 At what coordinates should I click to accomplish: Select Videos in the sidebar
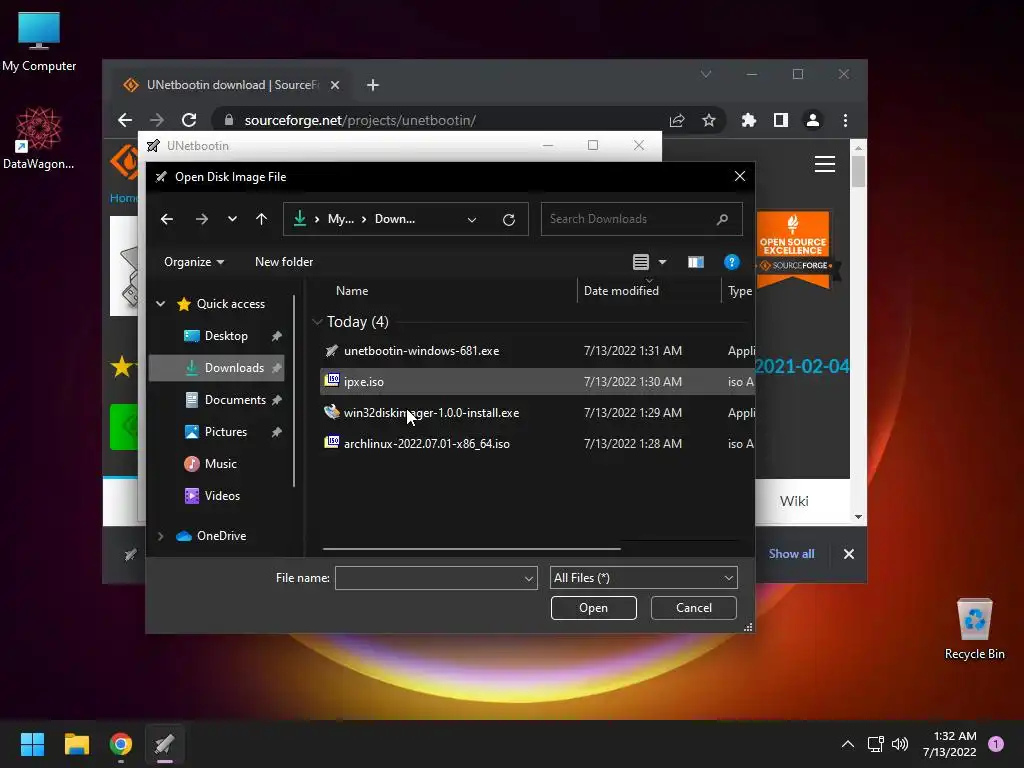tap(222, 496)
